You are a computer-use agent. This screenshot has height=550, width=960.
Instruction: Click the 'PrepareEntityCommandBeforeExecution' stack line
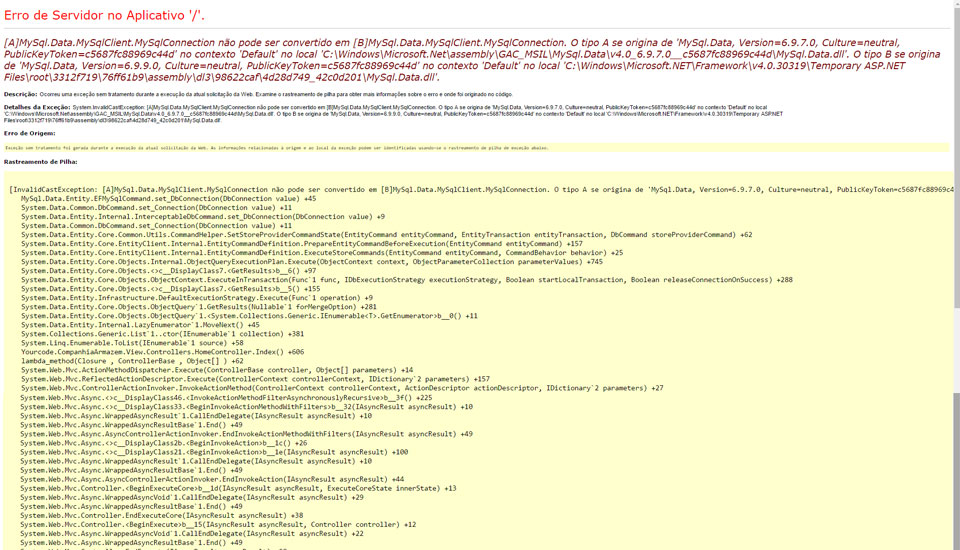point(302,243)
